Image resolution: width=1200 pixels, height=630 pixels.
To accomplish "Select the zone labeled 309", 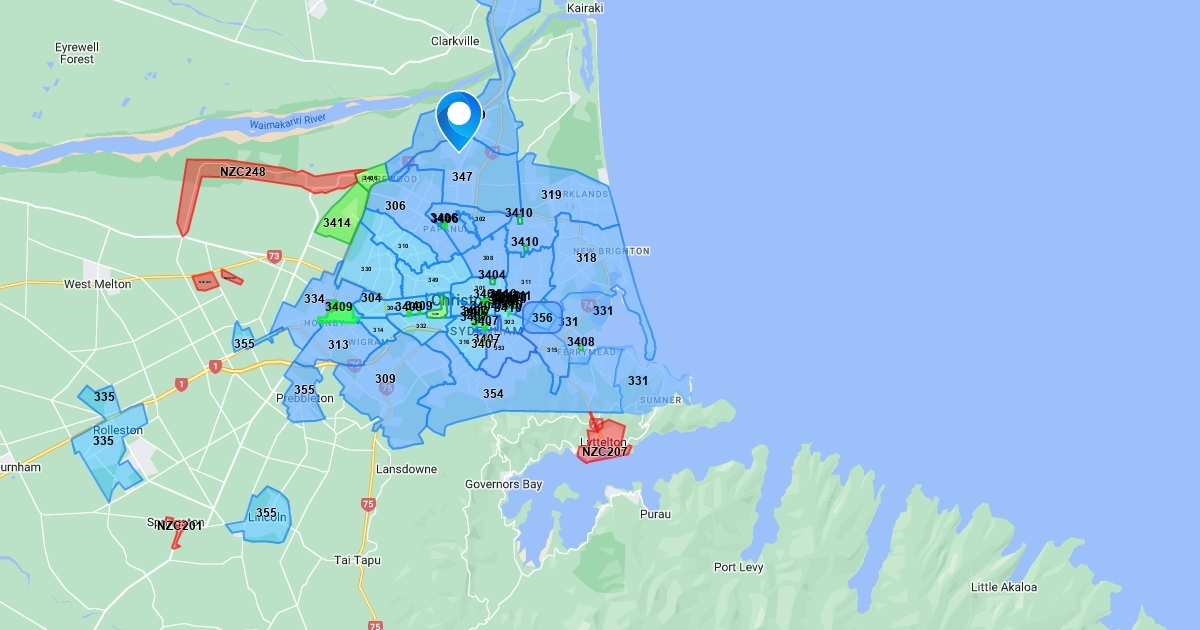I will pos(385,379).
